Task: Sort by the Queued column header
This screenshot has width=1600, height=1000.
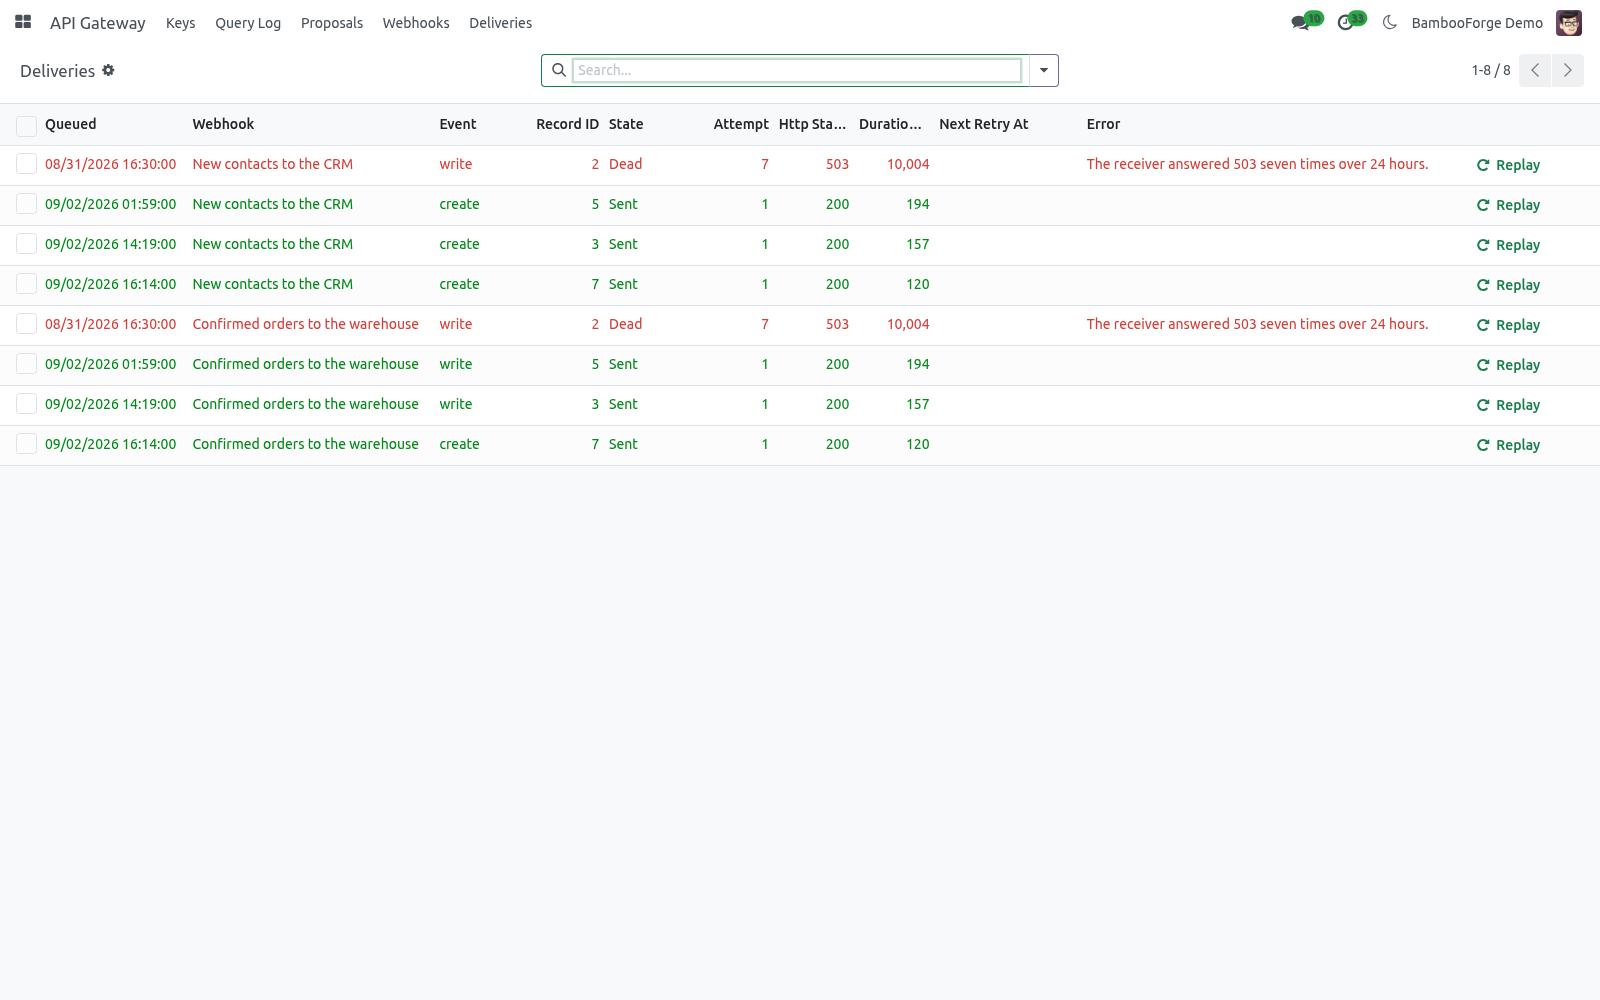Action: click(x=71, y=124)
